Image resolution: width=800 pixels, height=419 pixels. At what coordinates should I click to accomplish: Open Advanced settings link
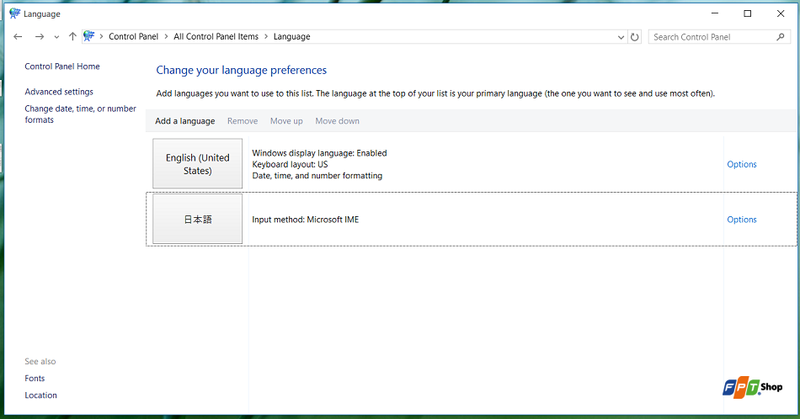[59, 92]
